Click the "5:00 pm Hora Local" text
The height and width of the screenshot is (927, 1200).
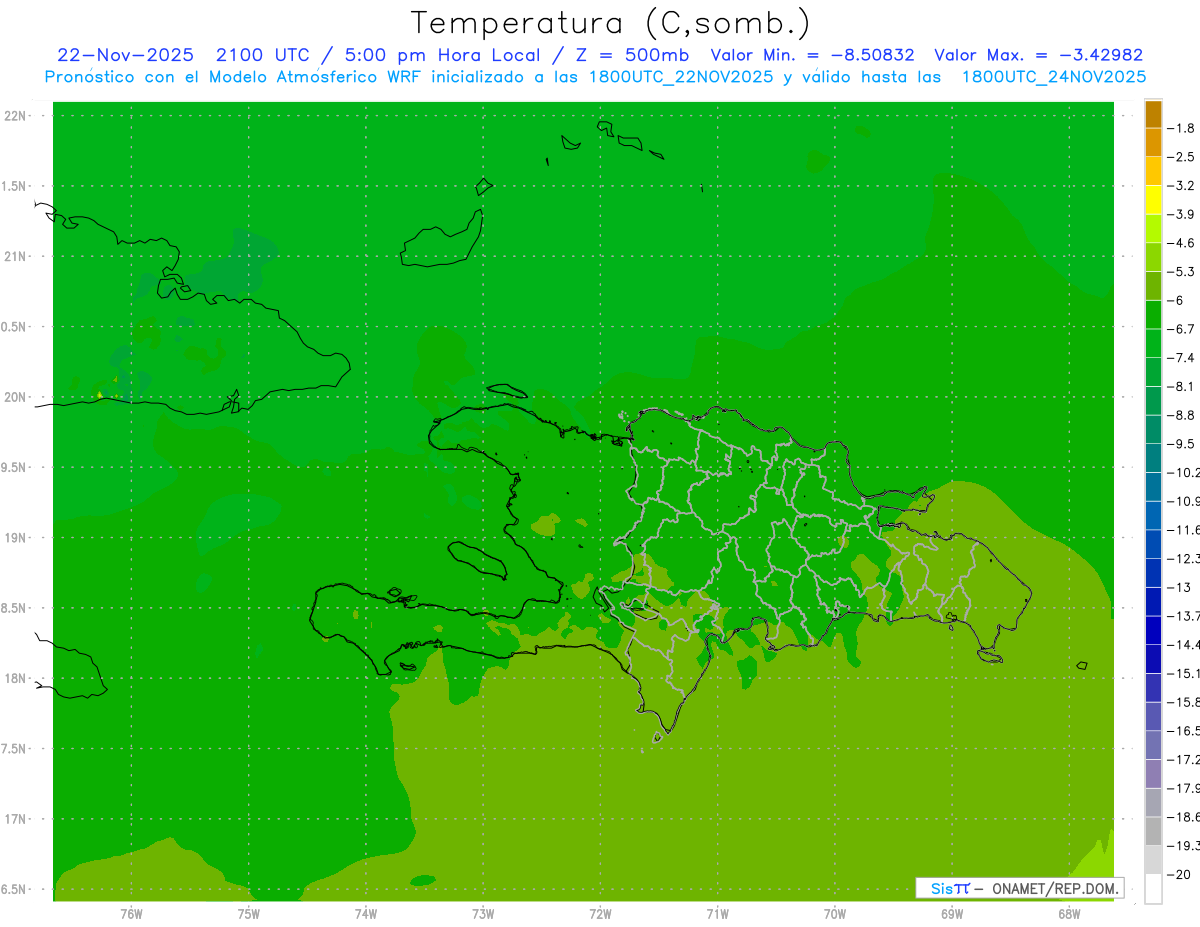[440, 55]
